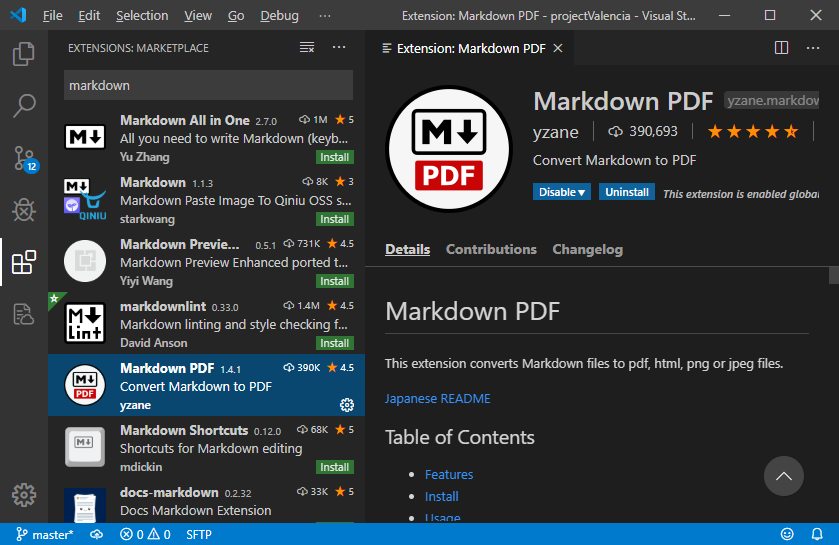The width and height of the screenshot is (839, 545).
Task: Open the Go menu
Action: (236, 16)
